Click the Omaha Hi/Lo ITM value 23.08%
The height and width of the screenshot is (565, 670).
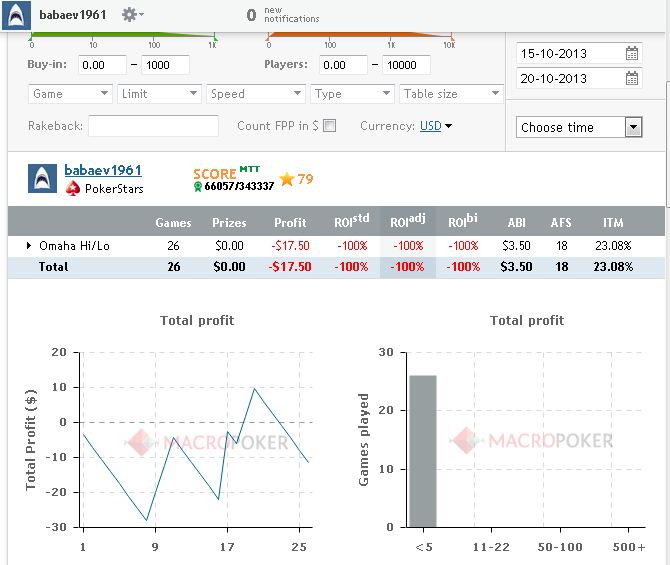click(x=613, y=246)
